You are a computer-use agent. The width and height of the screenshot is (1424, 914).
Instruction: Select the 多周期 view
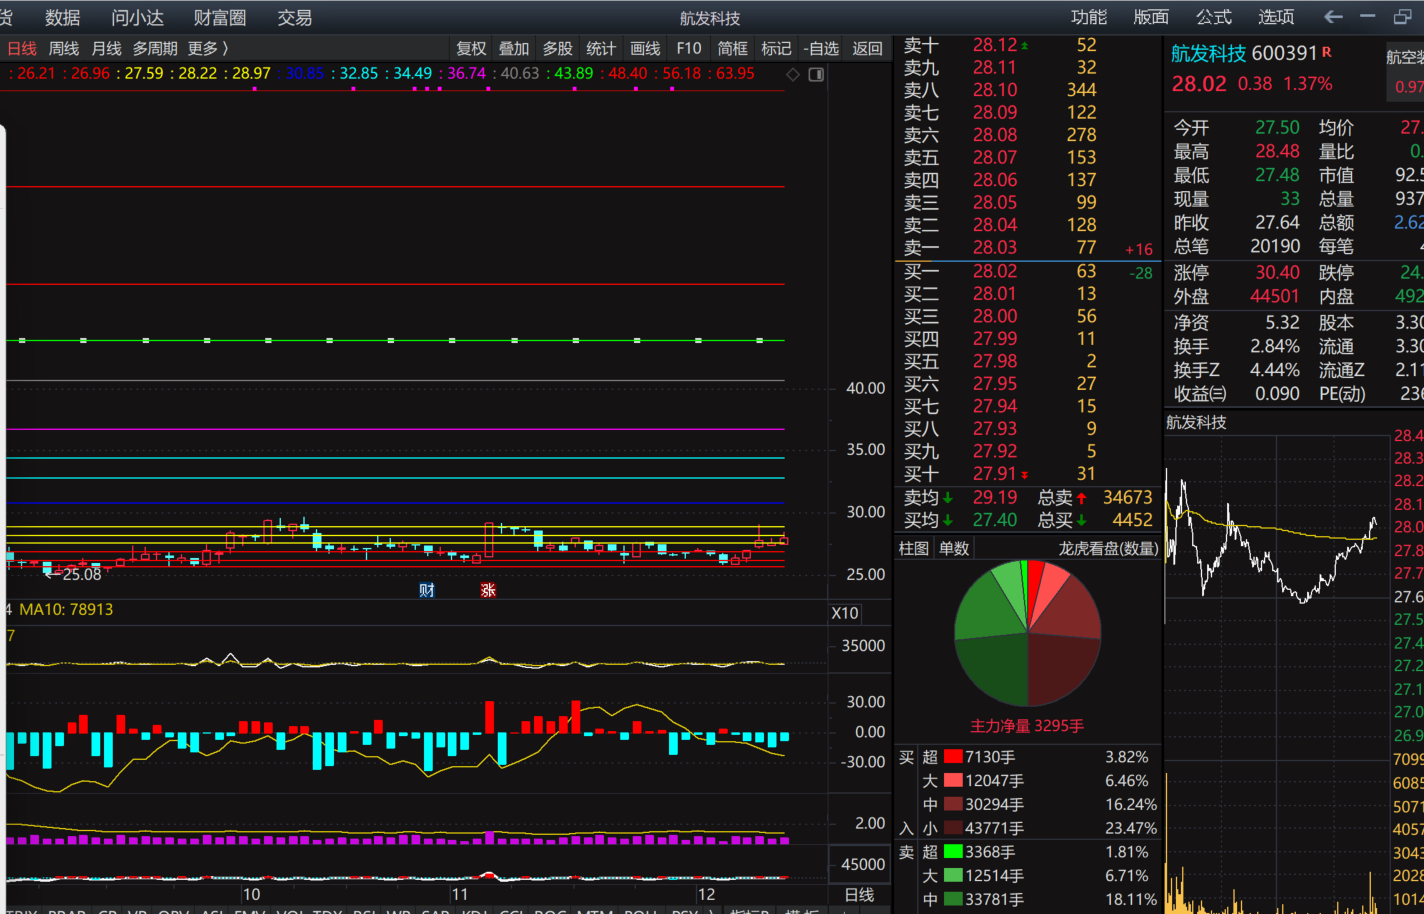click(155, 48)
